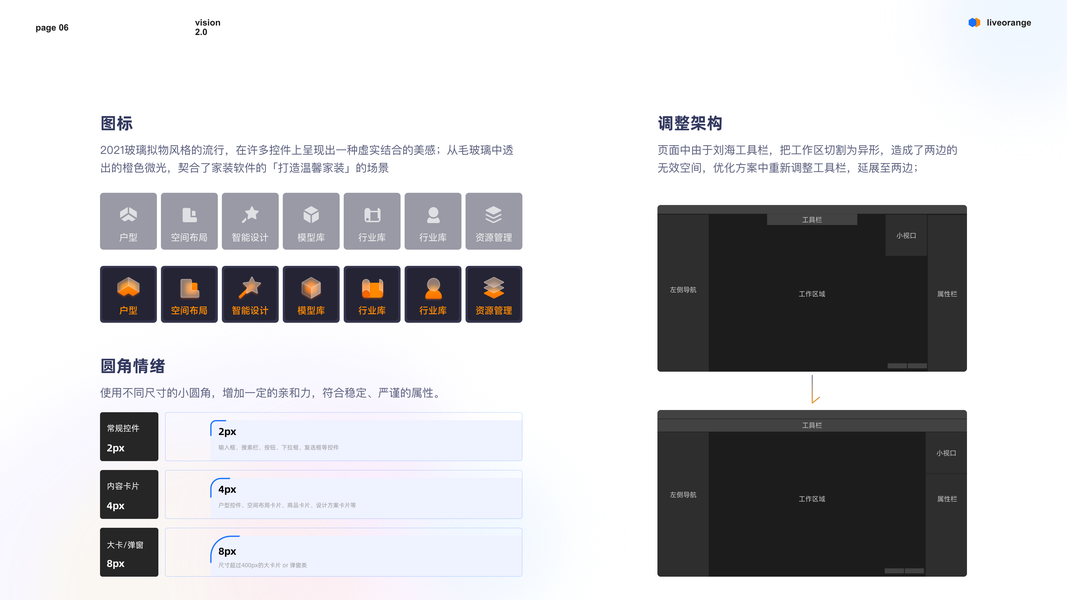
Task: Click orange 行业库 tile with person icon
Action: (x=433, y=294)
